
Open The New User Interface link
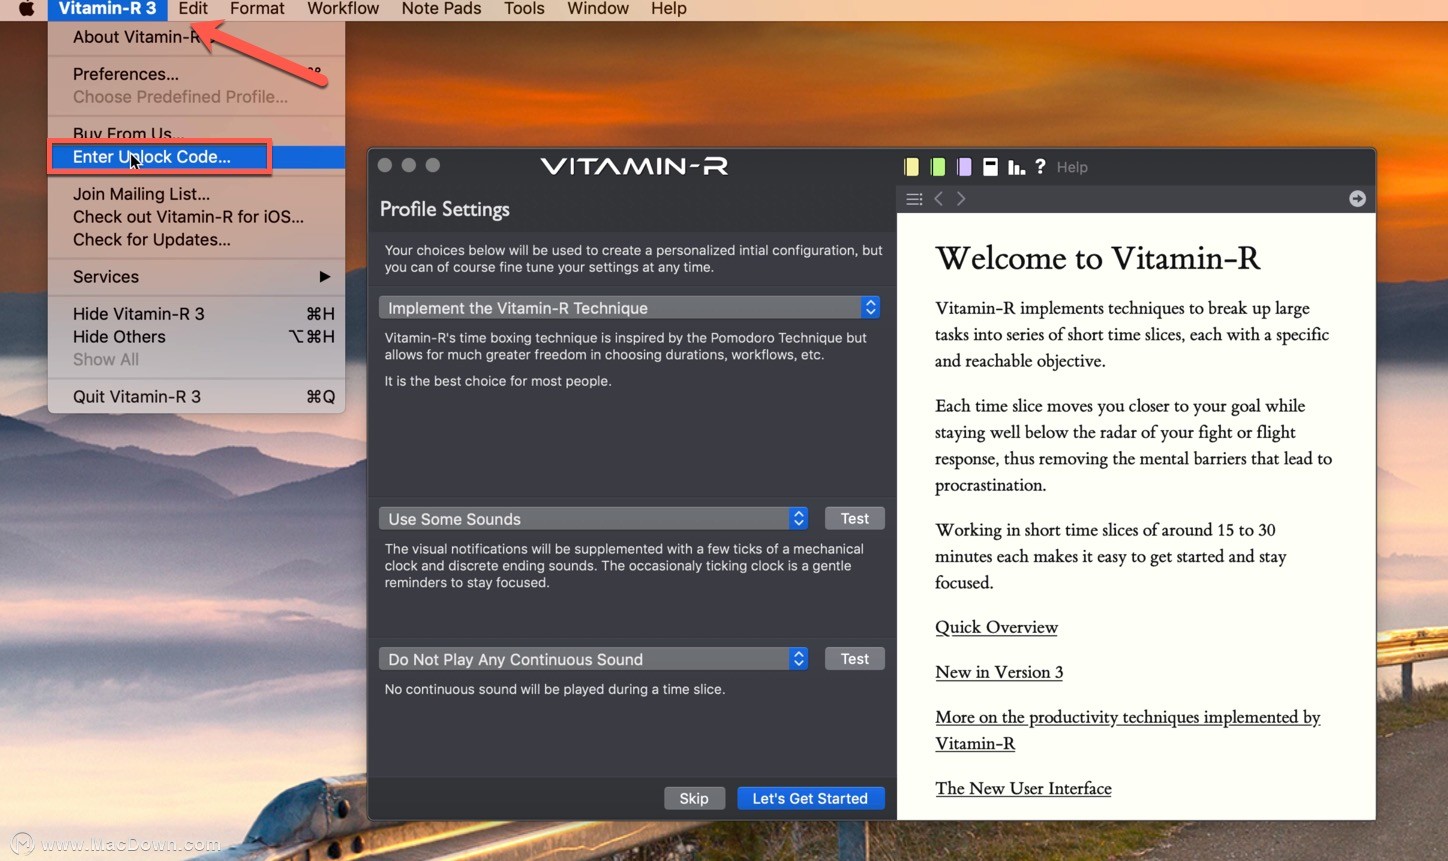tap(1023, 788)
